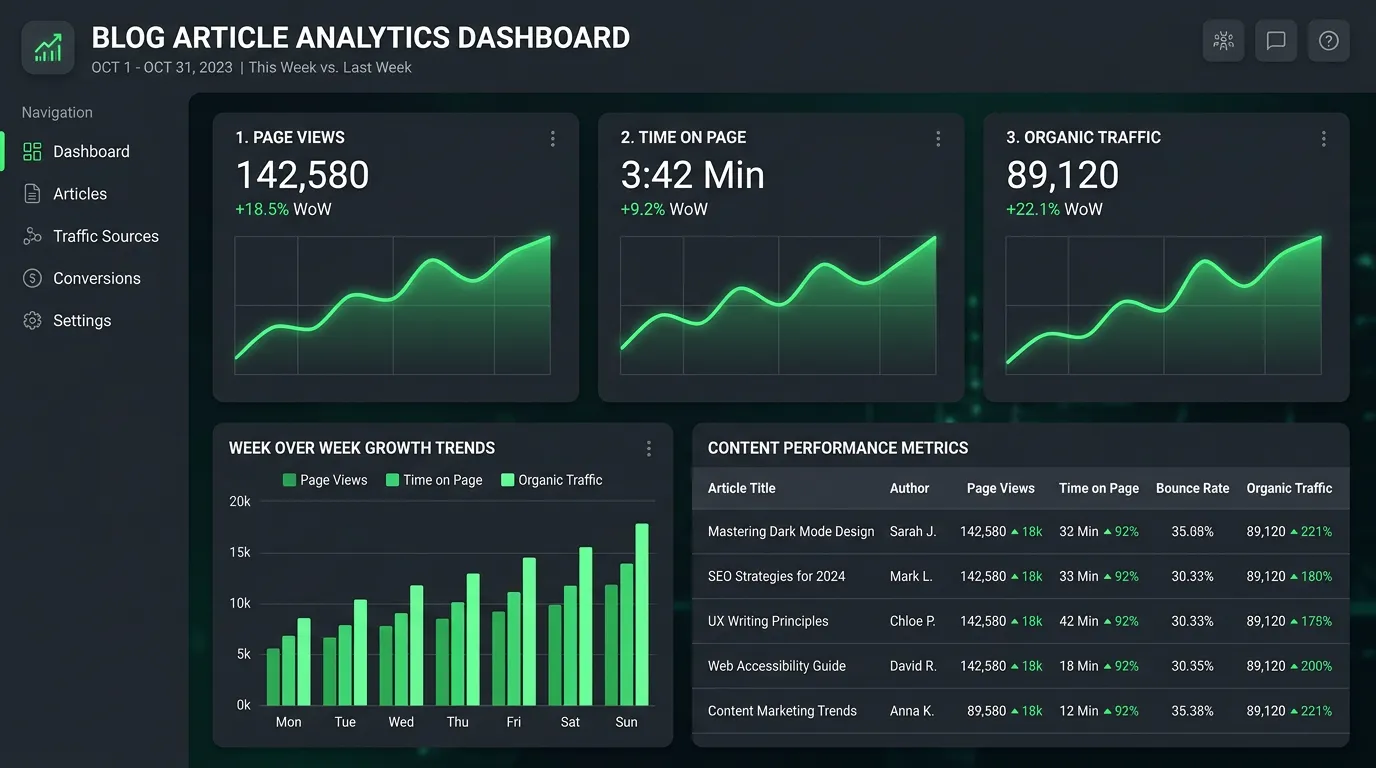The width and height of the screenshot is (1376, 768).
Task: Open Content Marketing Trends article
Action: click(782, 711)
